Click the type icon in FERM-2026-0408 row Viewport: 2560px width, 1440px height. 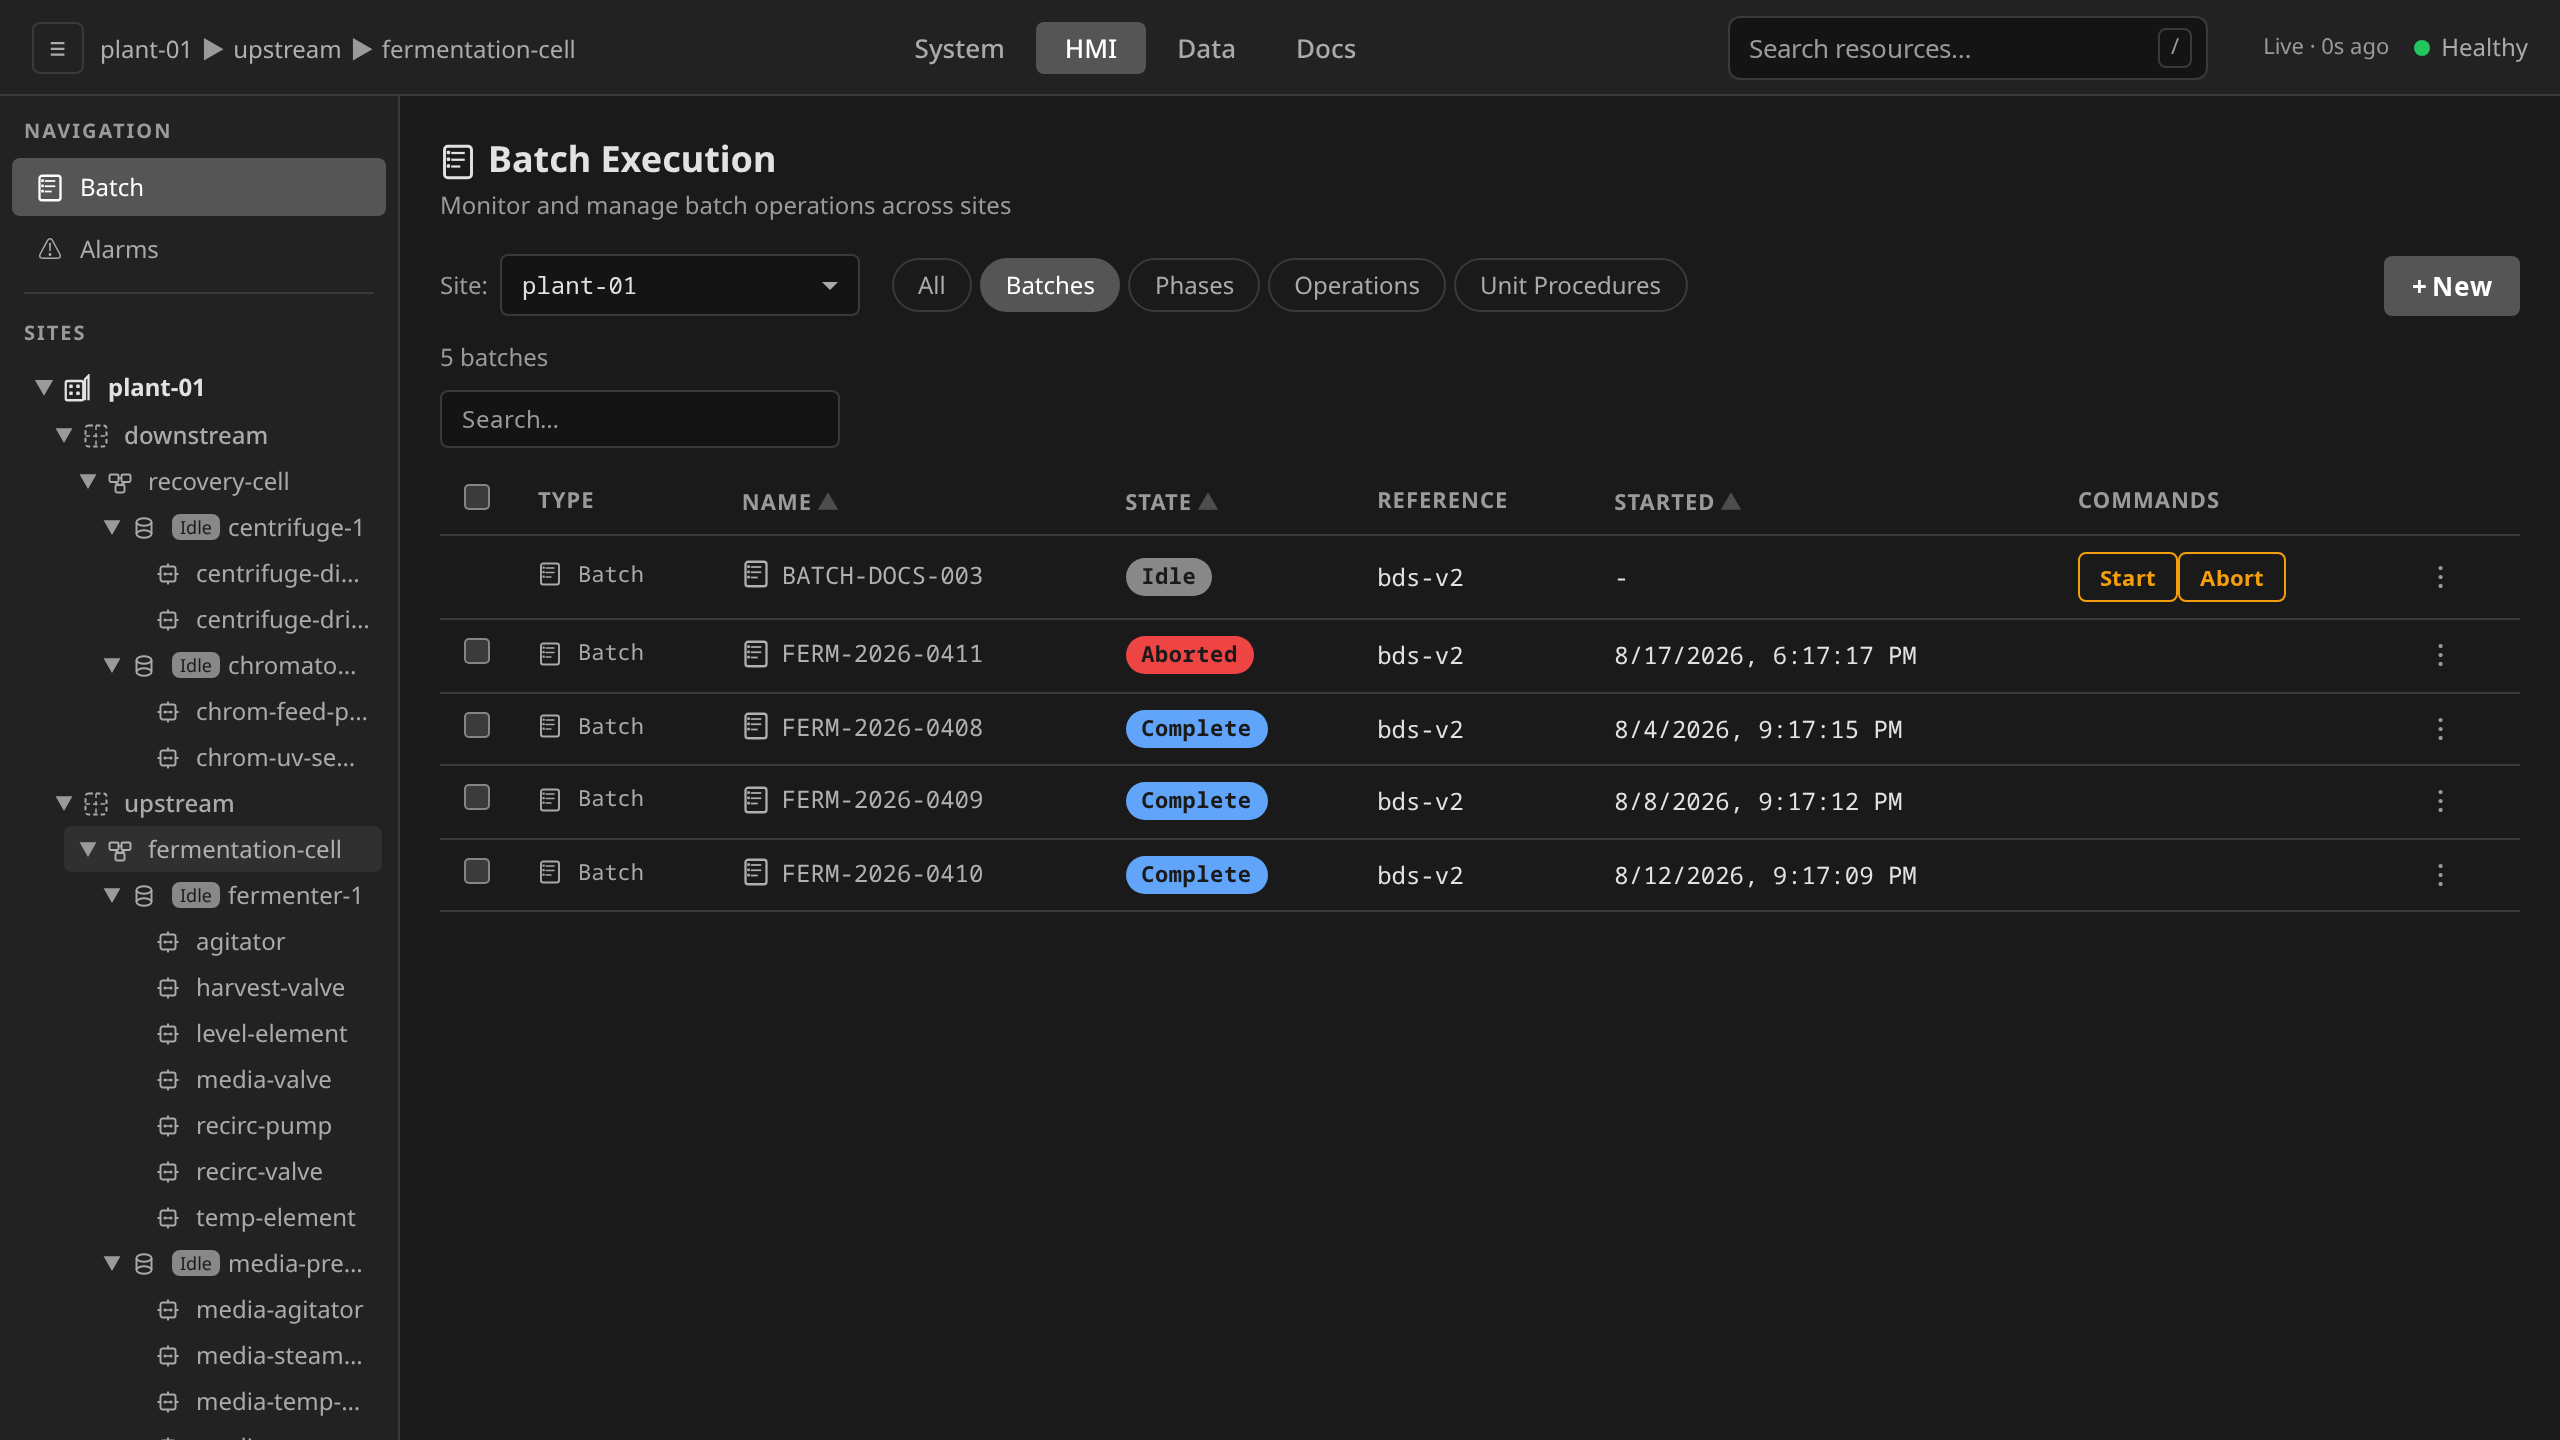tap(550, 726)
